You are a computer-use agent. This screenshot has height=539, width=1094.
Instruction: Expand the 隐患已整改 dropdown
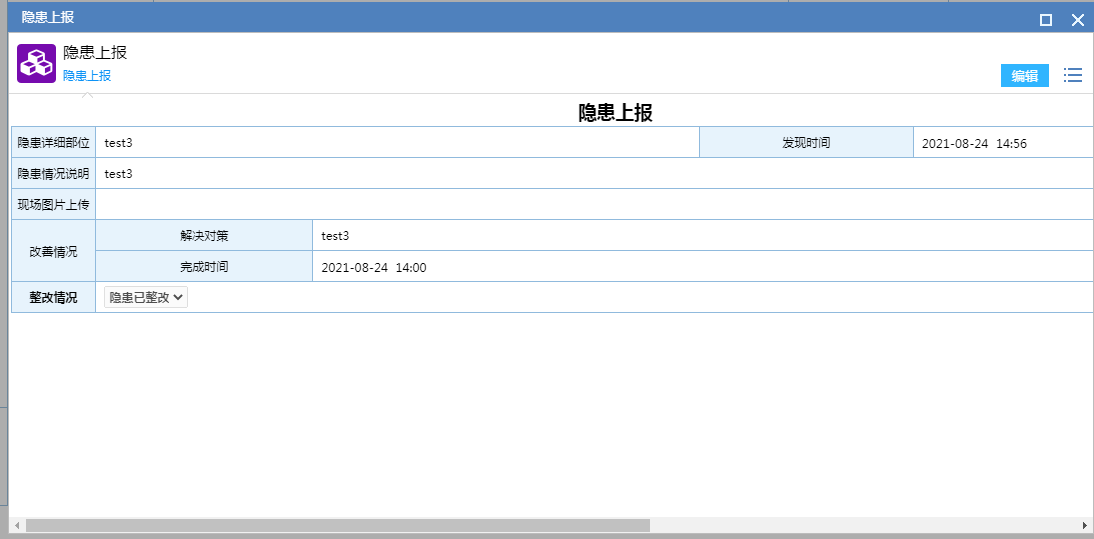tap(146, 297)
